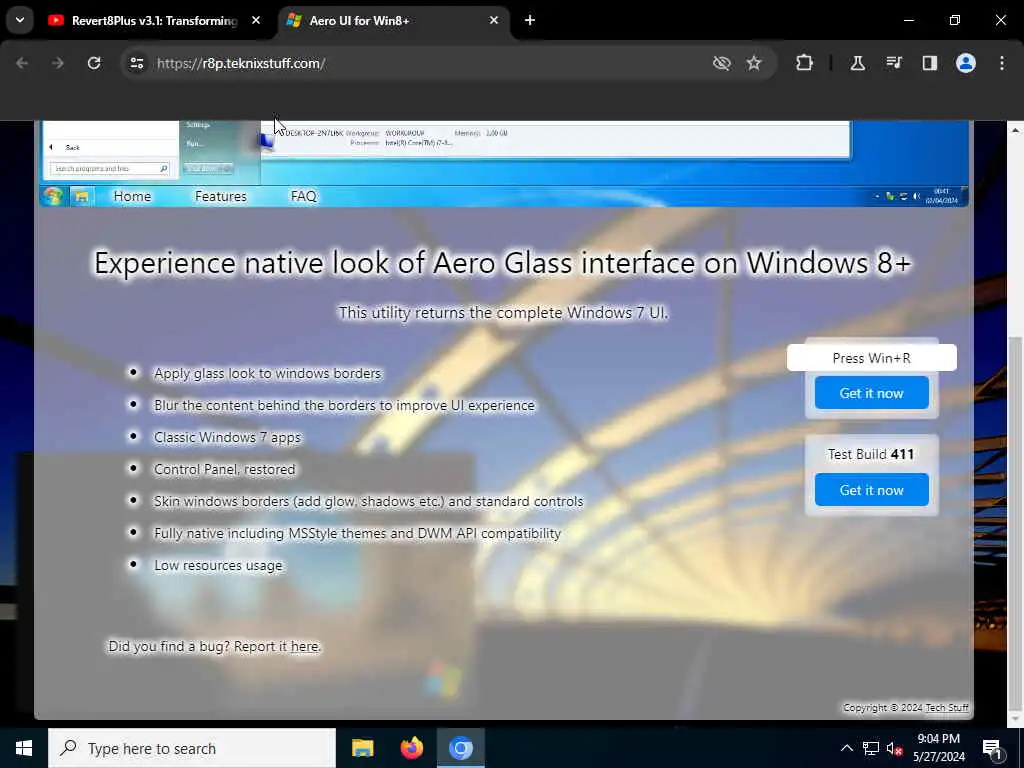
Task: Click 'Low resources usage' list item
Action: click(218, 566)
